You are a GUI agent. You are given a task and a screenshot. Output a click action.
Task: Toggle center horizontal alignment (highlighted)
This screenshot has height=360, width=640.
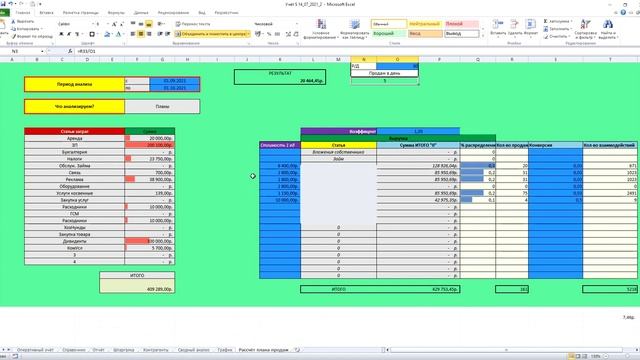[x=141, y=34]
